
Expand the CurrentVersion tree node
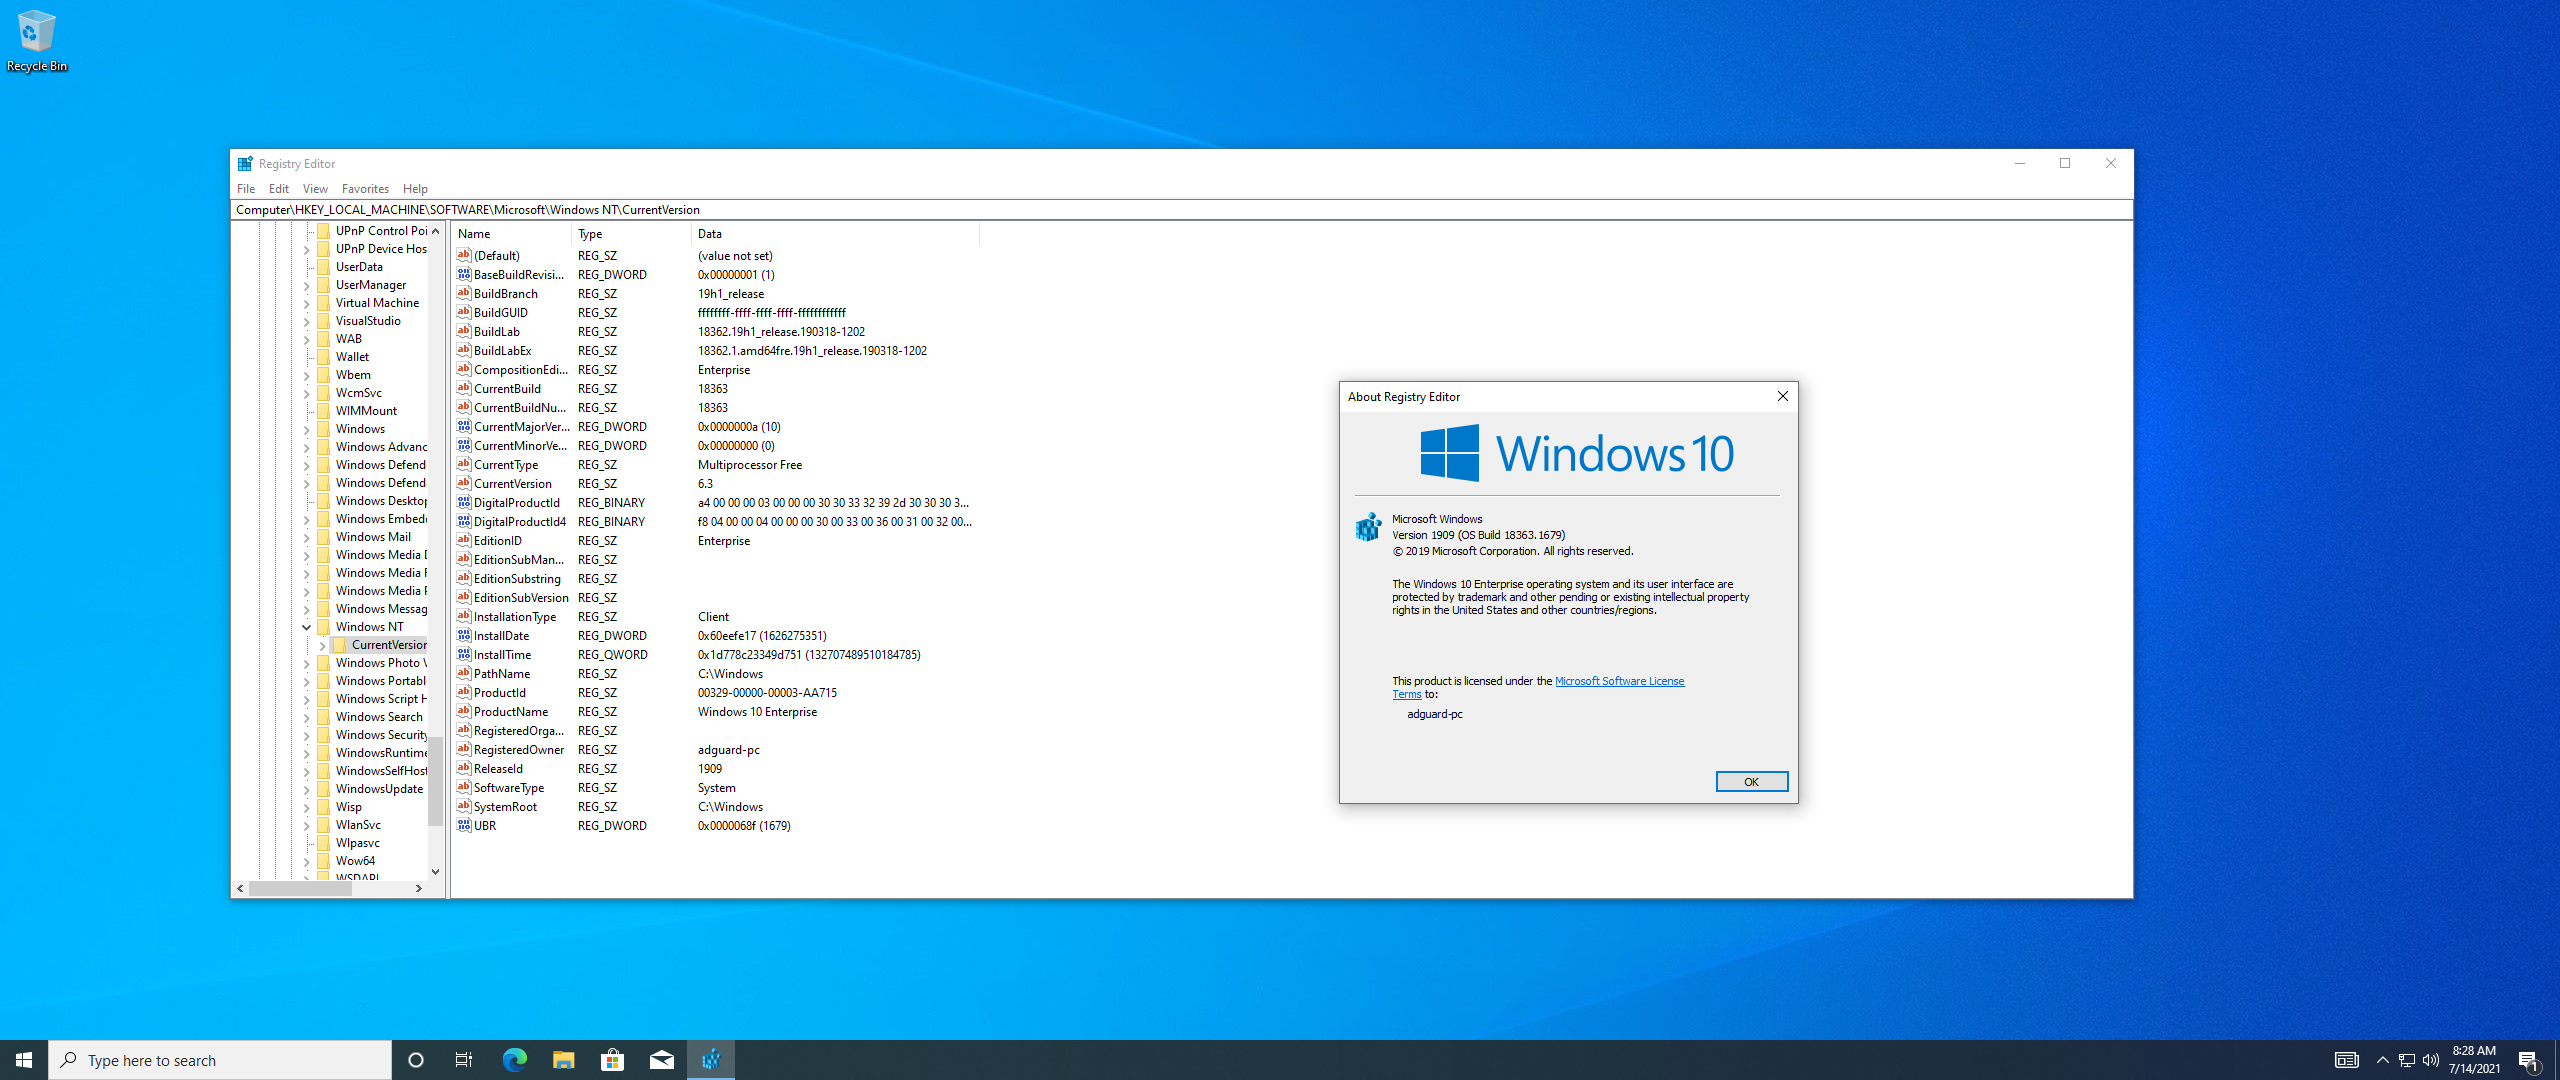tap(322, 645)
